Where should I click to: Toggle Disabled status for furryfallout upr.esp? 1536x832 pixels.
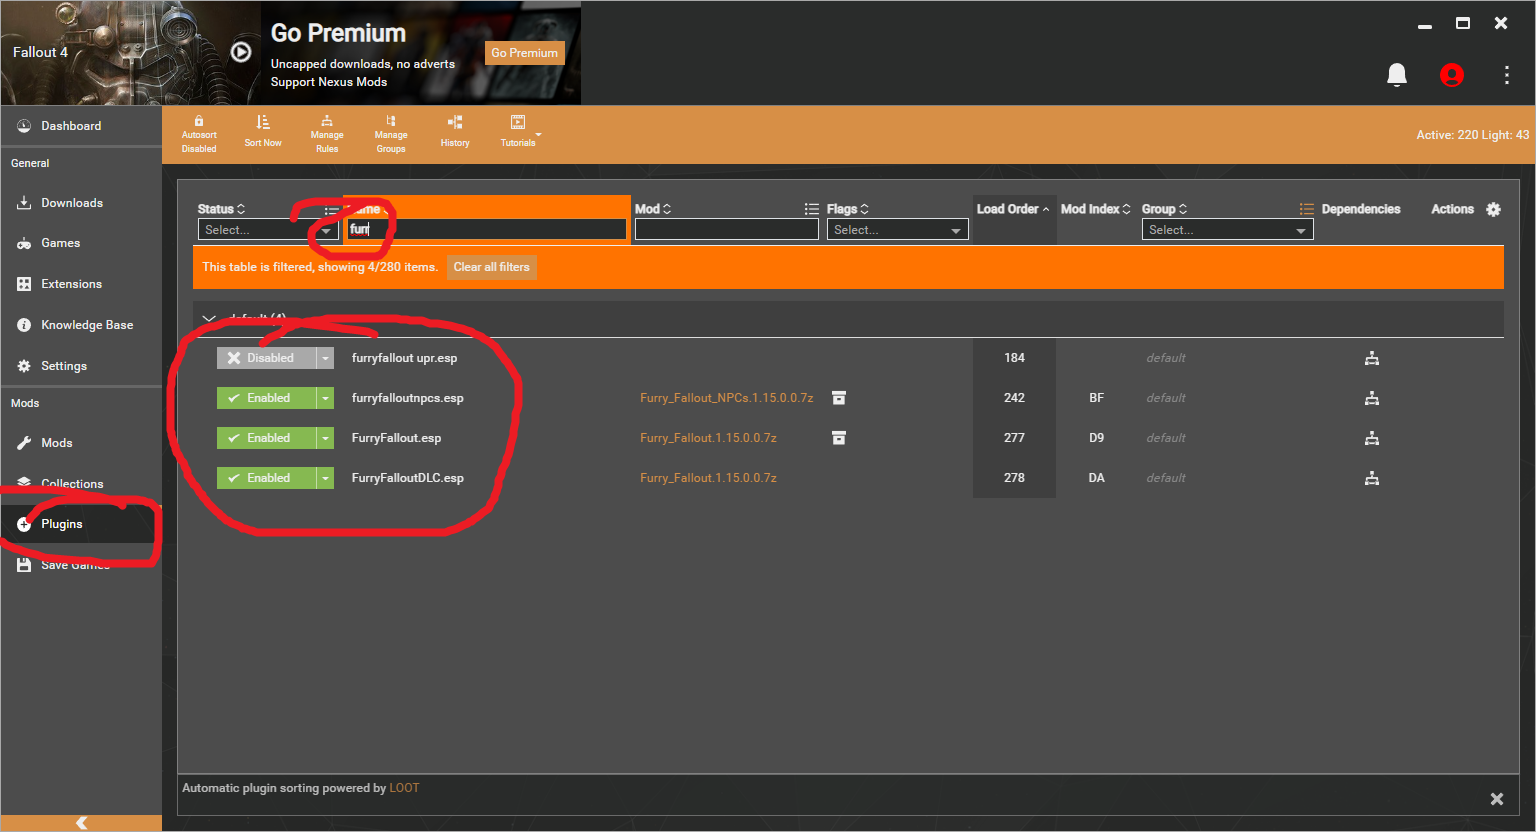click(x=266, y=358)
